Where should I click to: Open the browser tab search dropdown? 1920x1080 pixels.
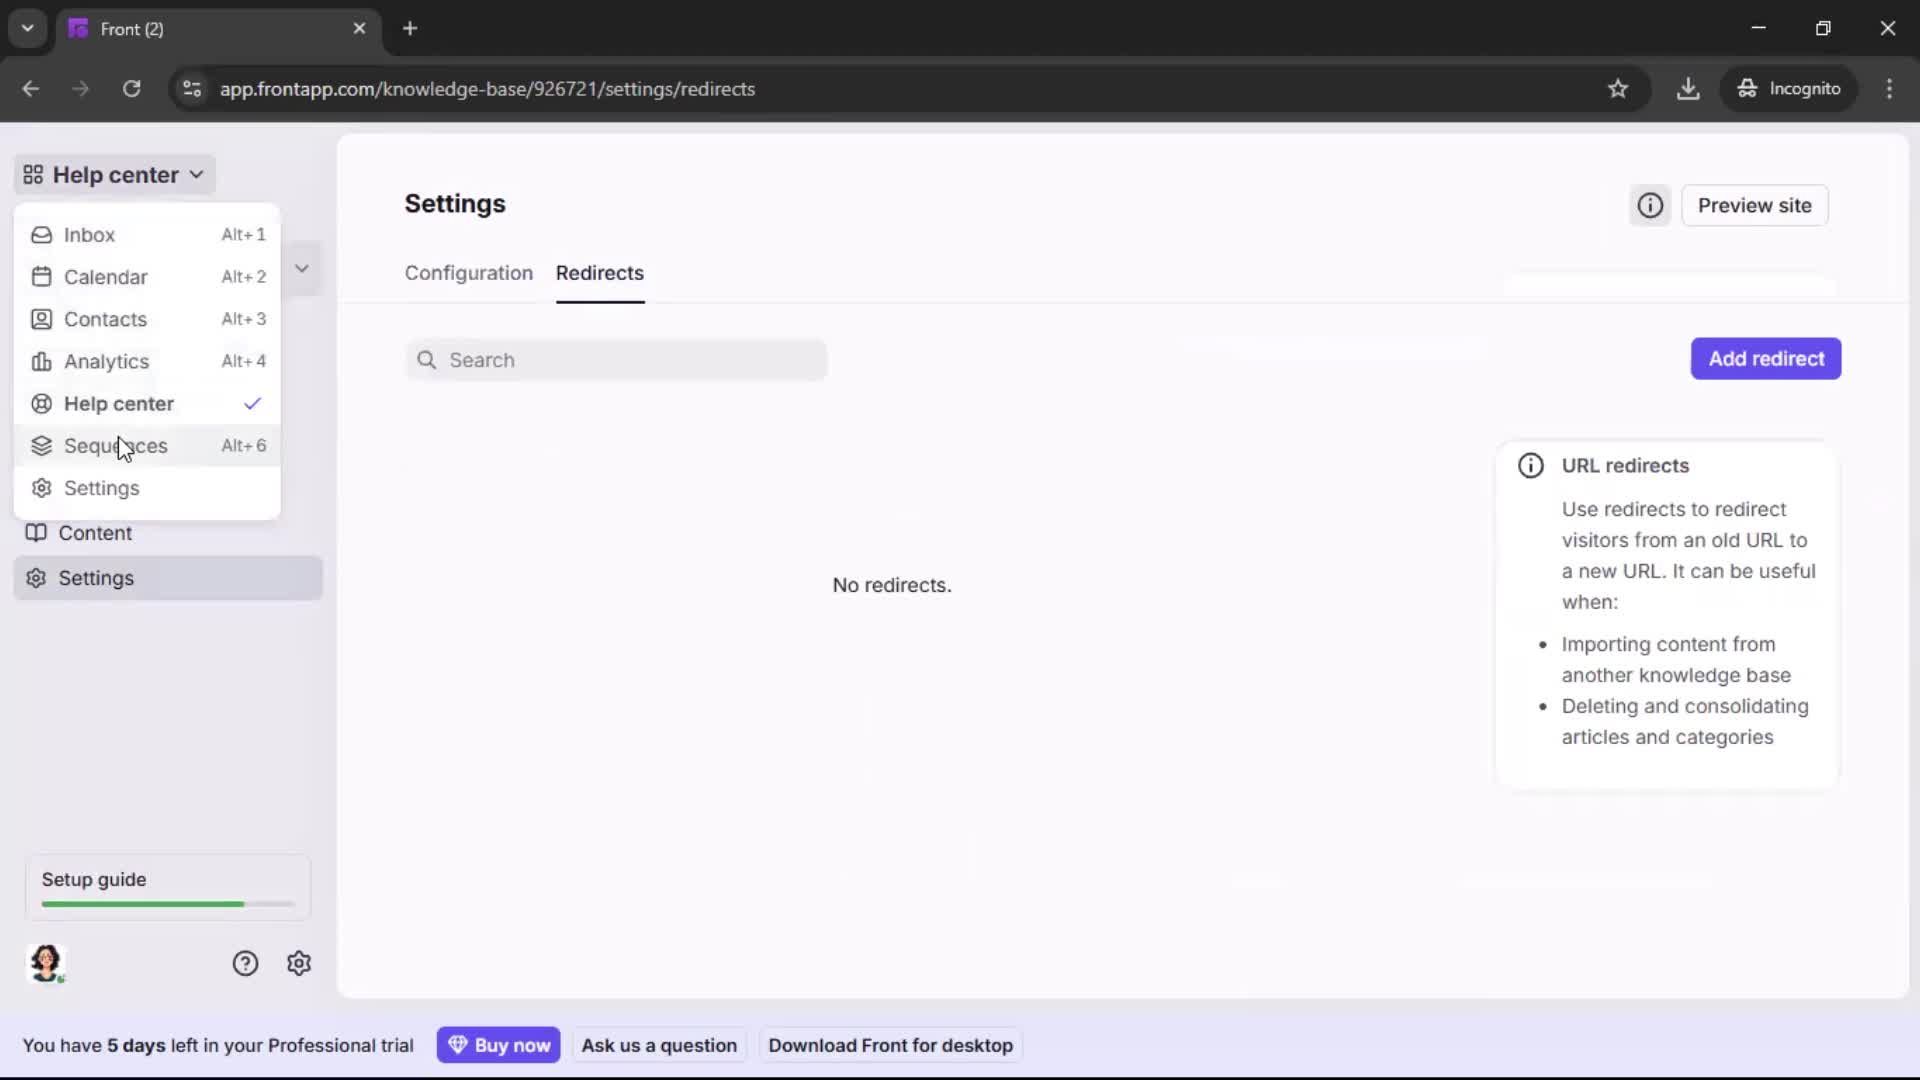tap(27, 28)
